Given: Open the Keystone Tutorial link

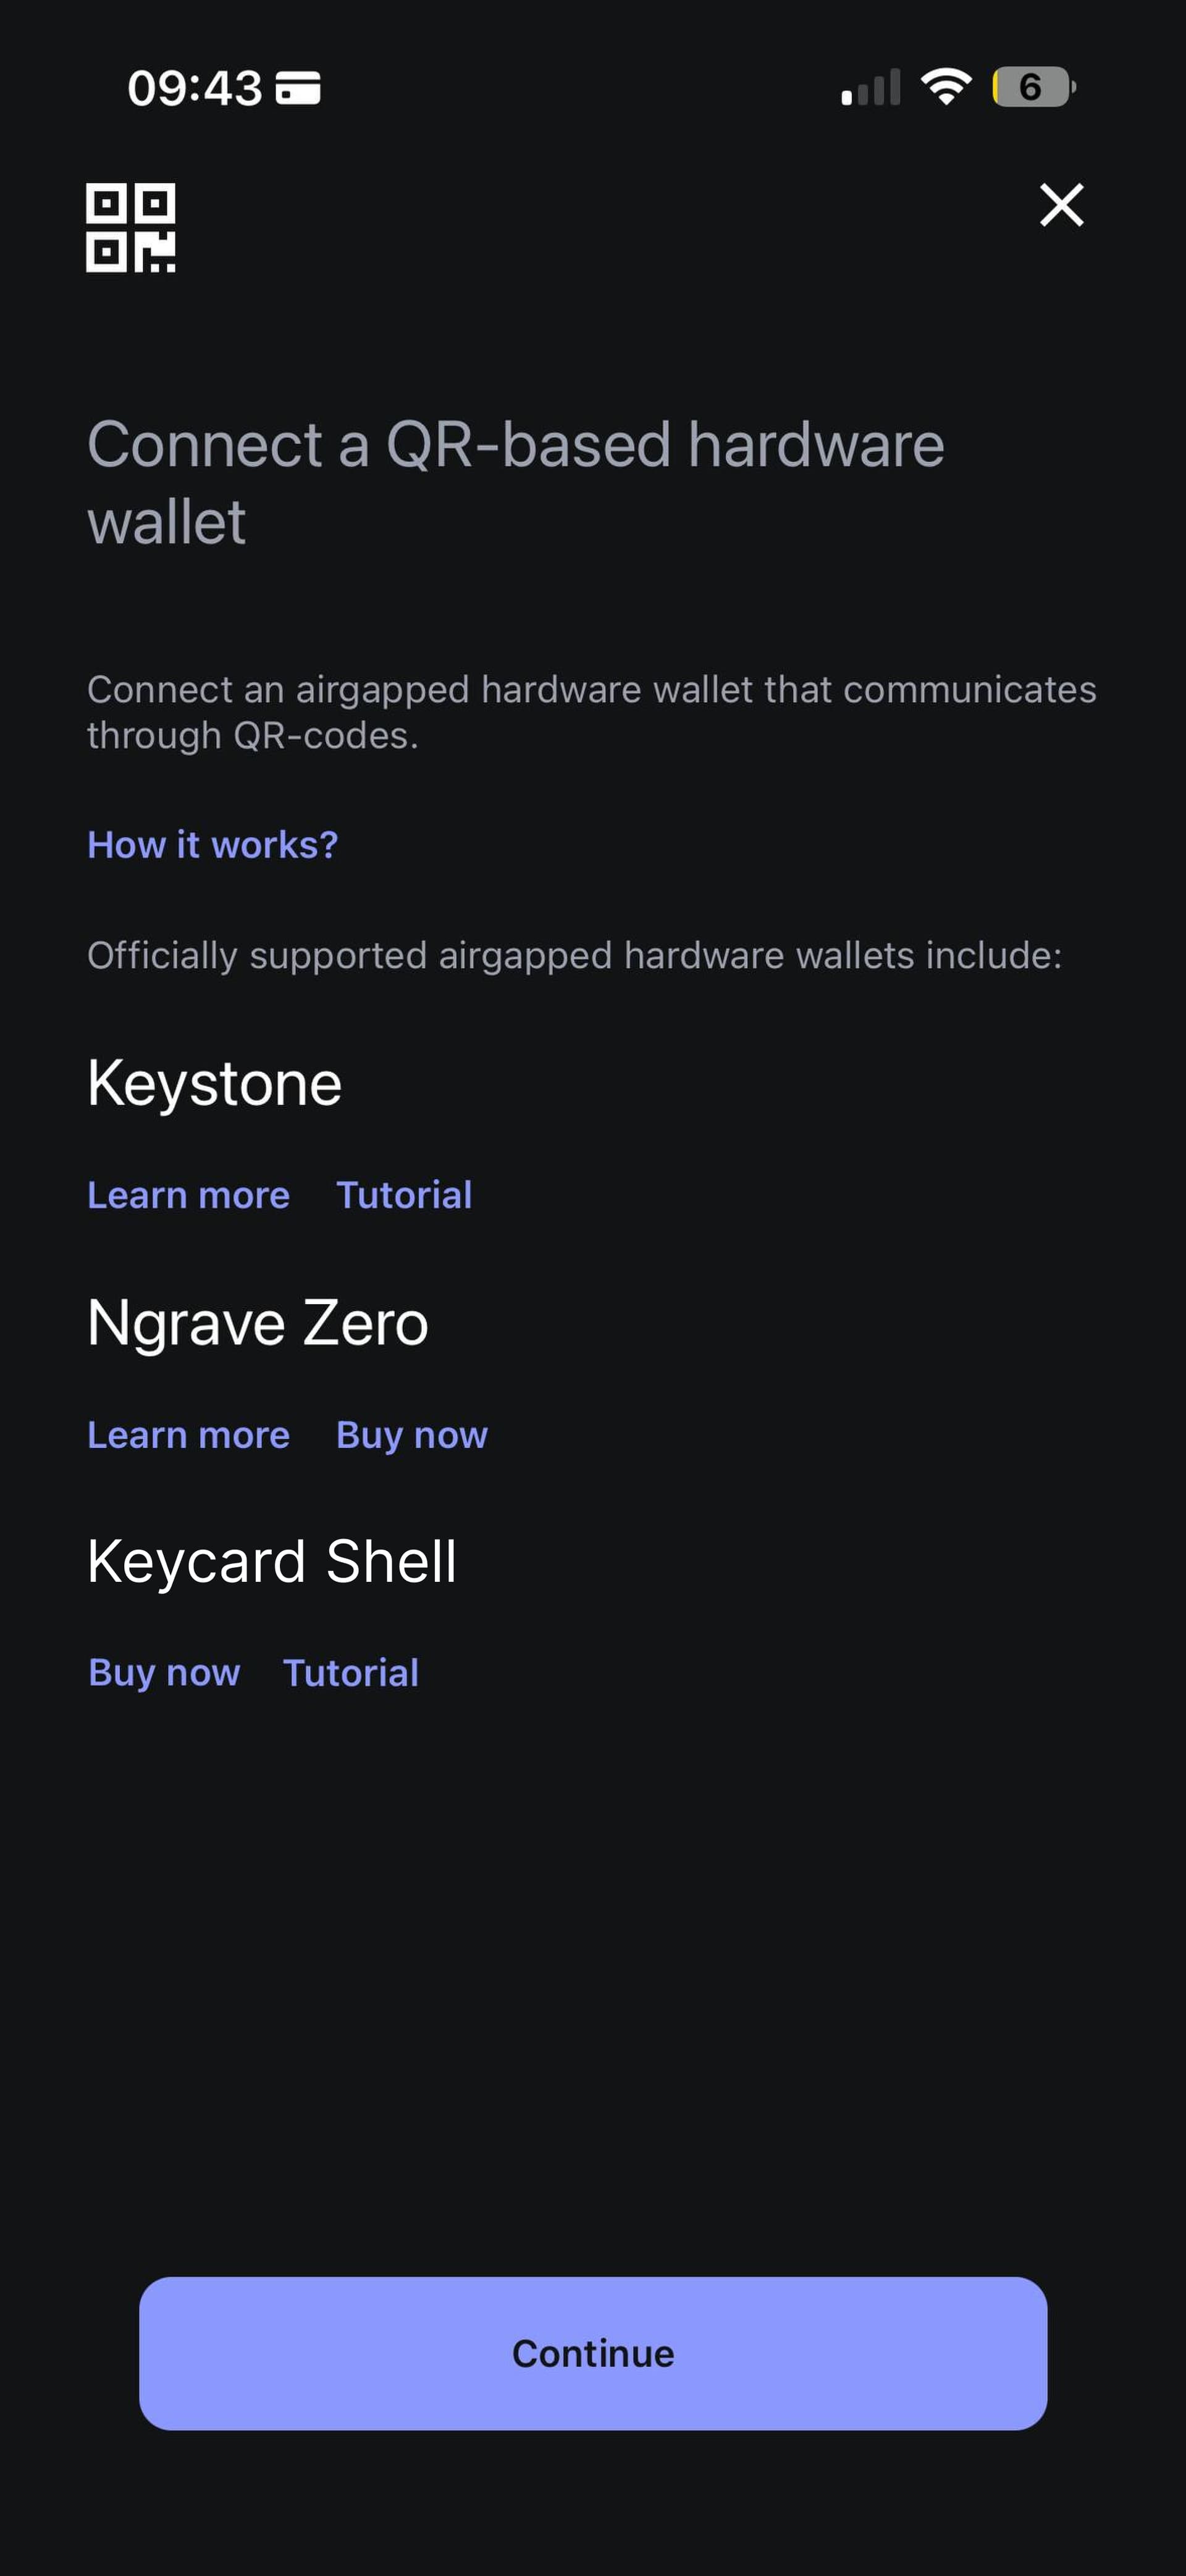Looking at the screenshot, I should coord(404,1195).
